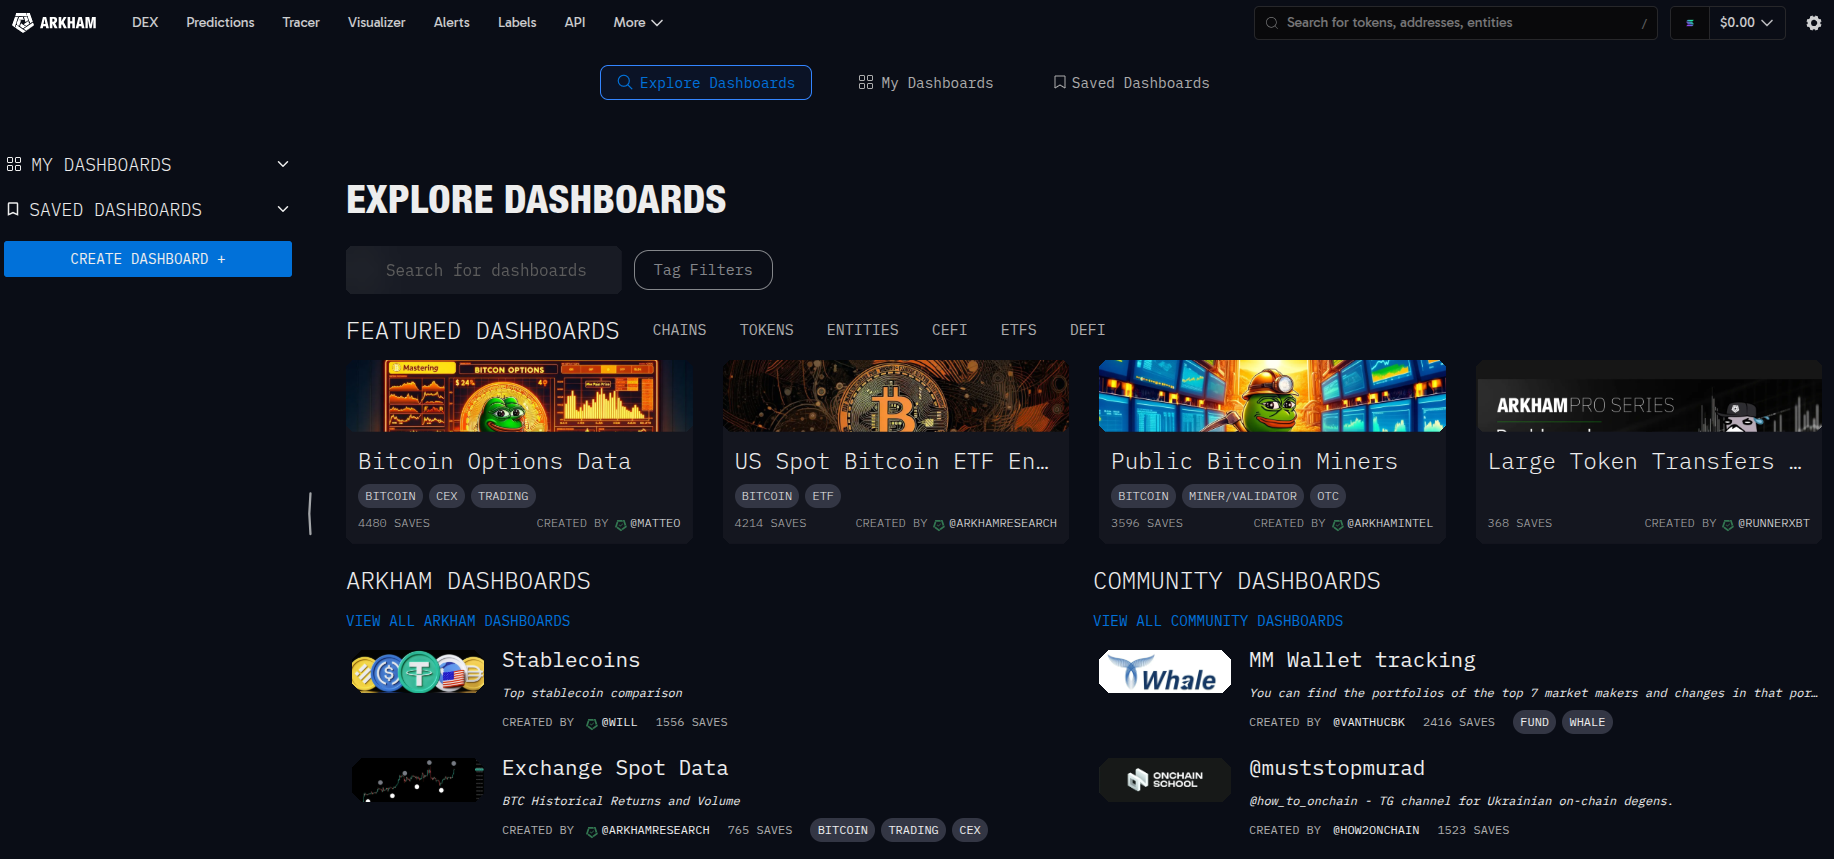Open Tracer in the top navigation
1834x859 pixels.
click(301, 22)
